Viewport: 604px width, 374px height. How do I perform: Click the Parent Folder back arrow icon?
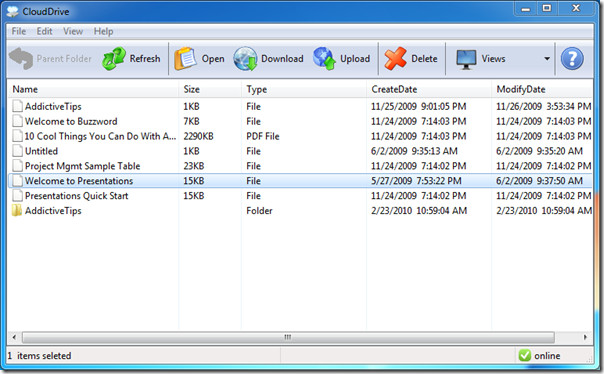[x=21, y=59]
